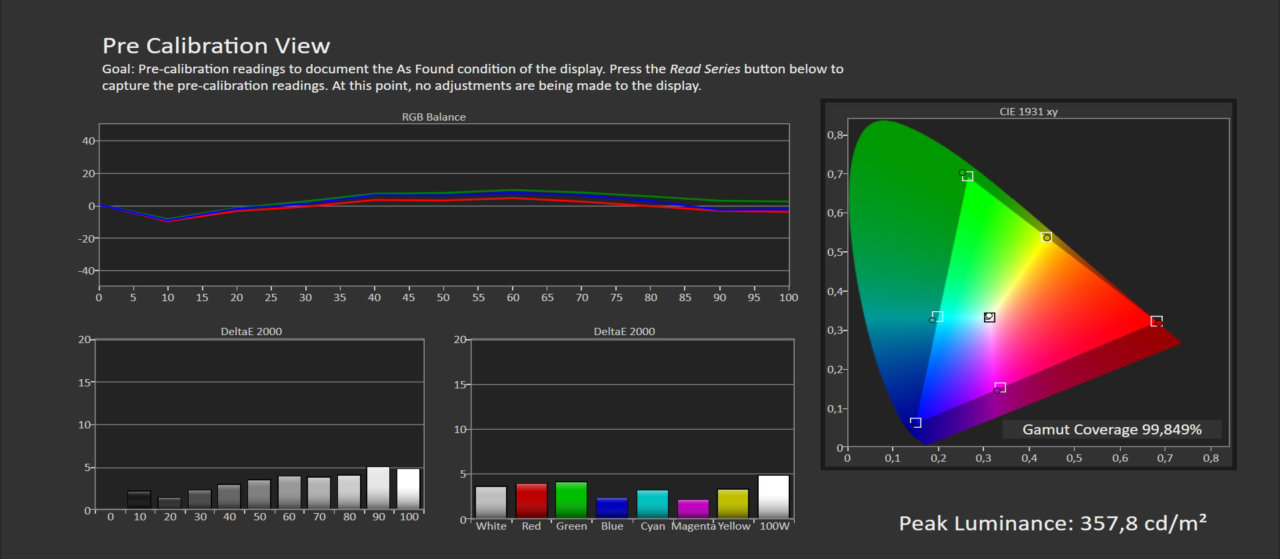Select the yellow target marker on CIE diagram

pos(1047,237)
